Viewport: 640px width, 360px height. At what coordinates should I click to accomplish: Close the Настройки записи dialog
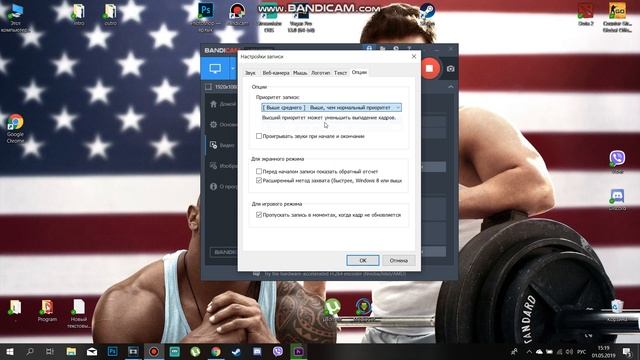click(x=414, y=56)
